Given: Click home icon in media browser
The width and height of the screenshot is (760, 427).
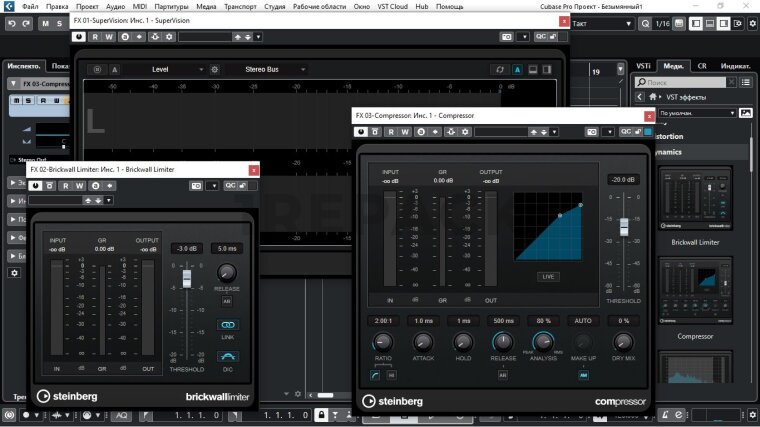Looking at the screenshot, I should [x=654, y=97].
